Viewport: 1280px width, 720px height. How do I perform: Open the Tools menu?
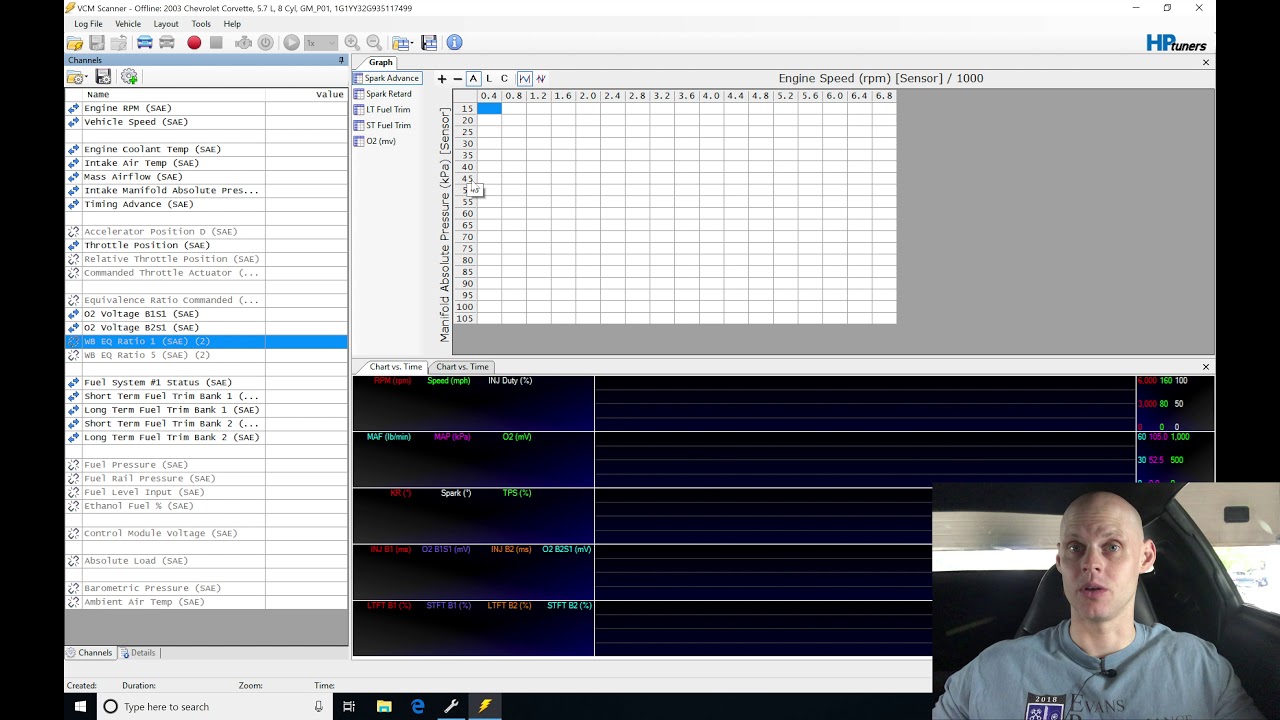click(x=201, y=24)
